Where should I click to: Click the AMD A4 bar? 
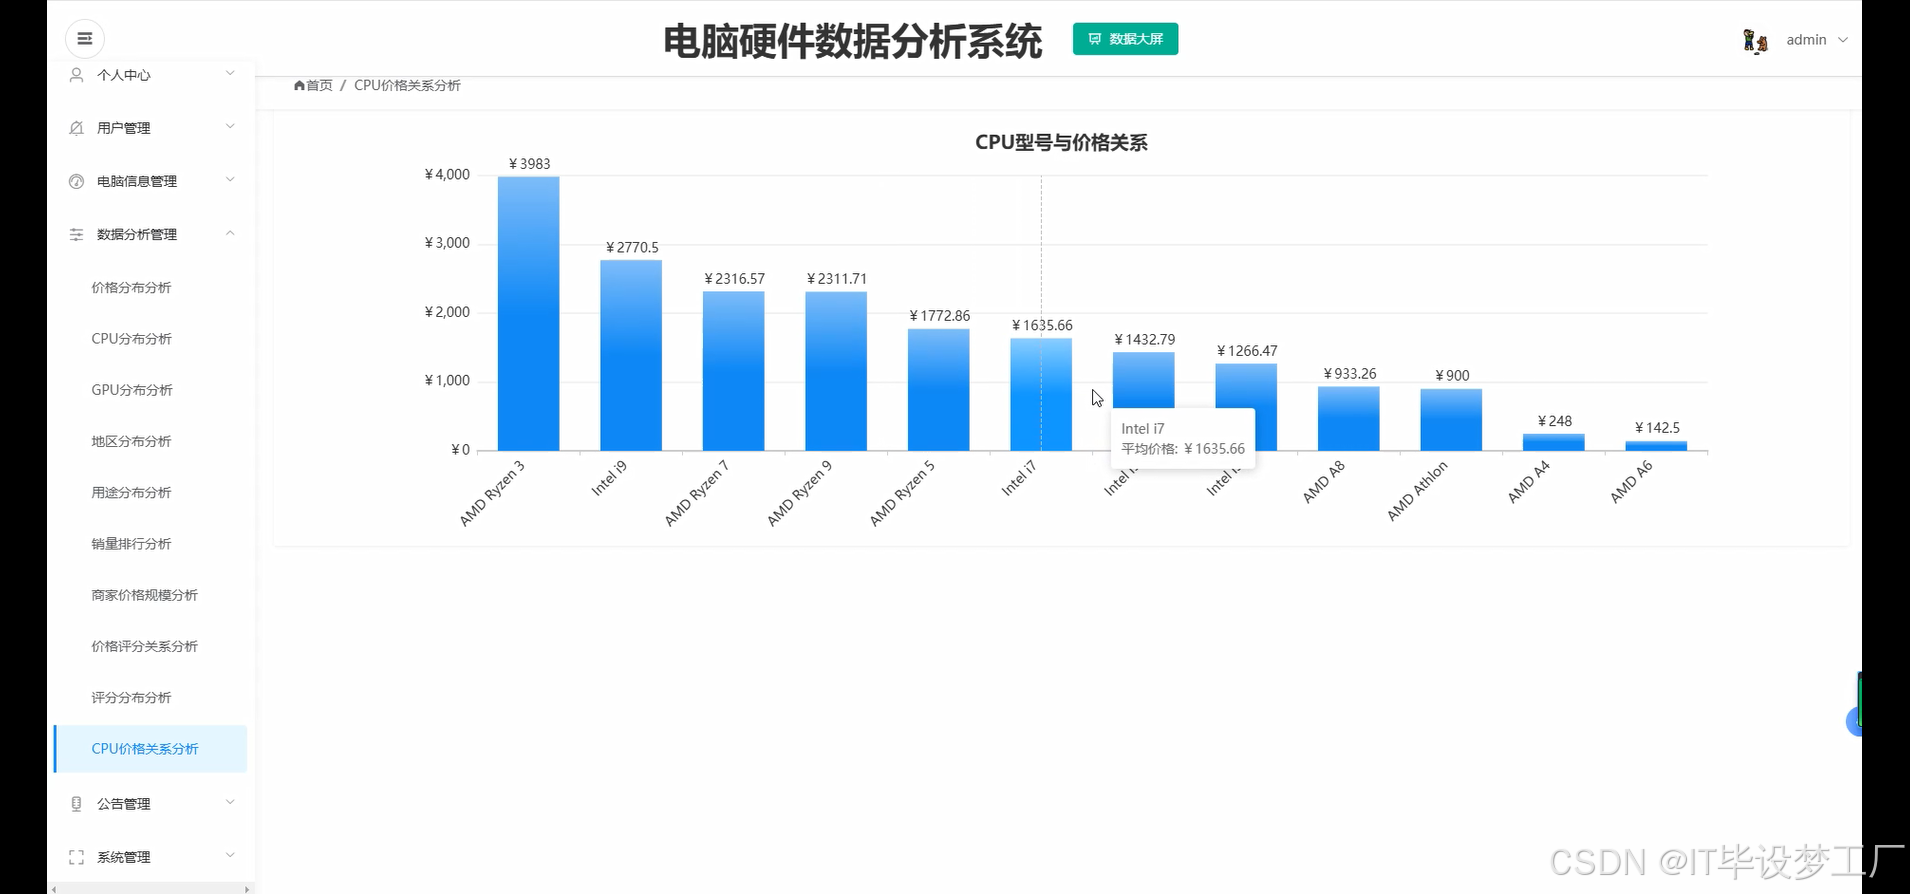(x=1553, y=442)
